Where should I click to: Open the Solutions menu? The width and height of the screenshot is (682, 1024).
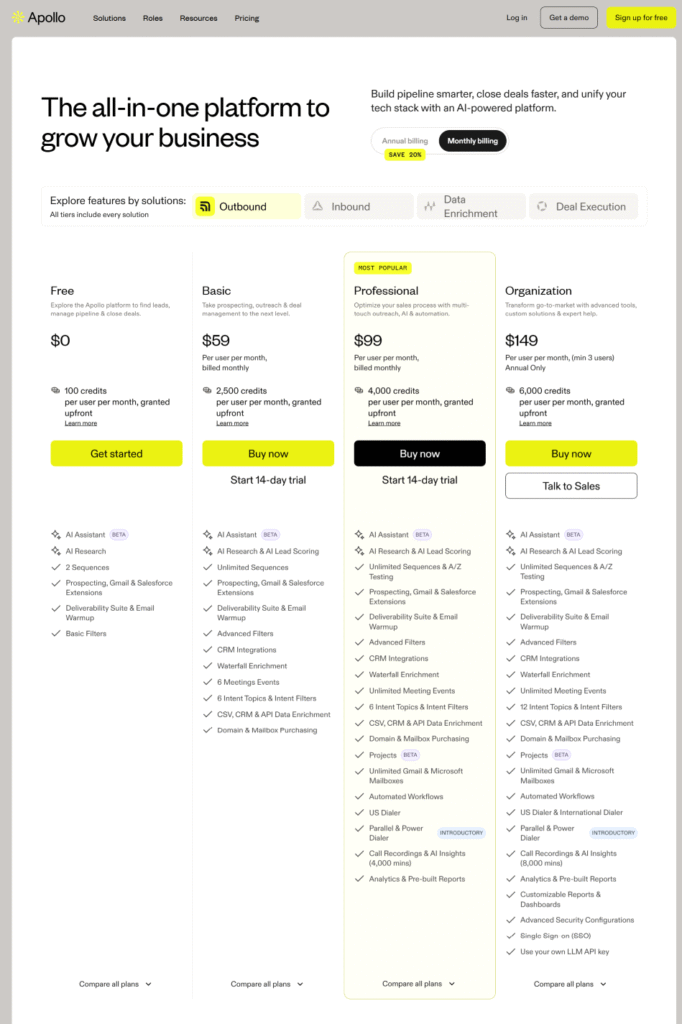(110, 17)
